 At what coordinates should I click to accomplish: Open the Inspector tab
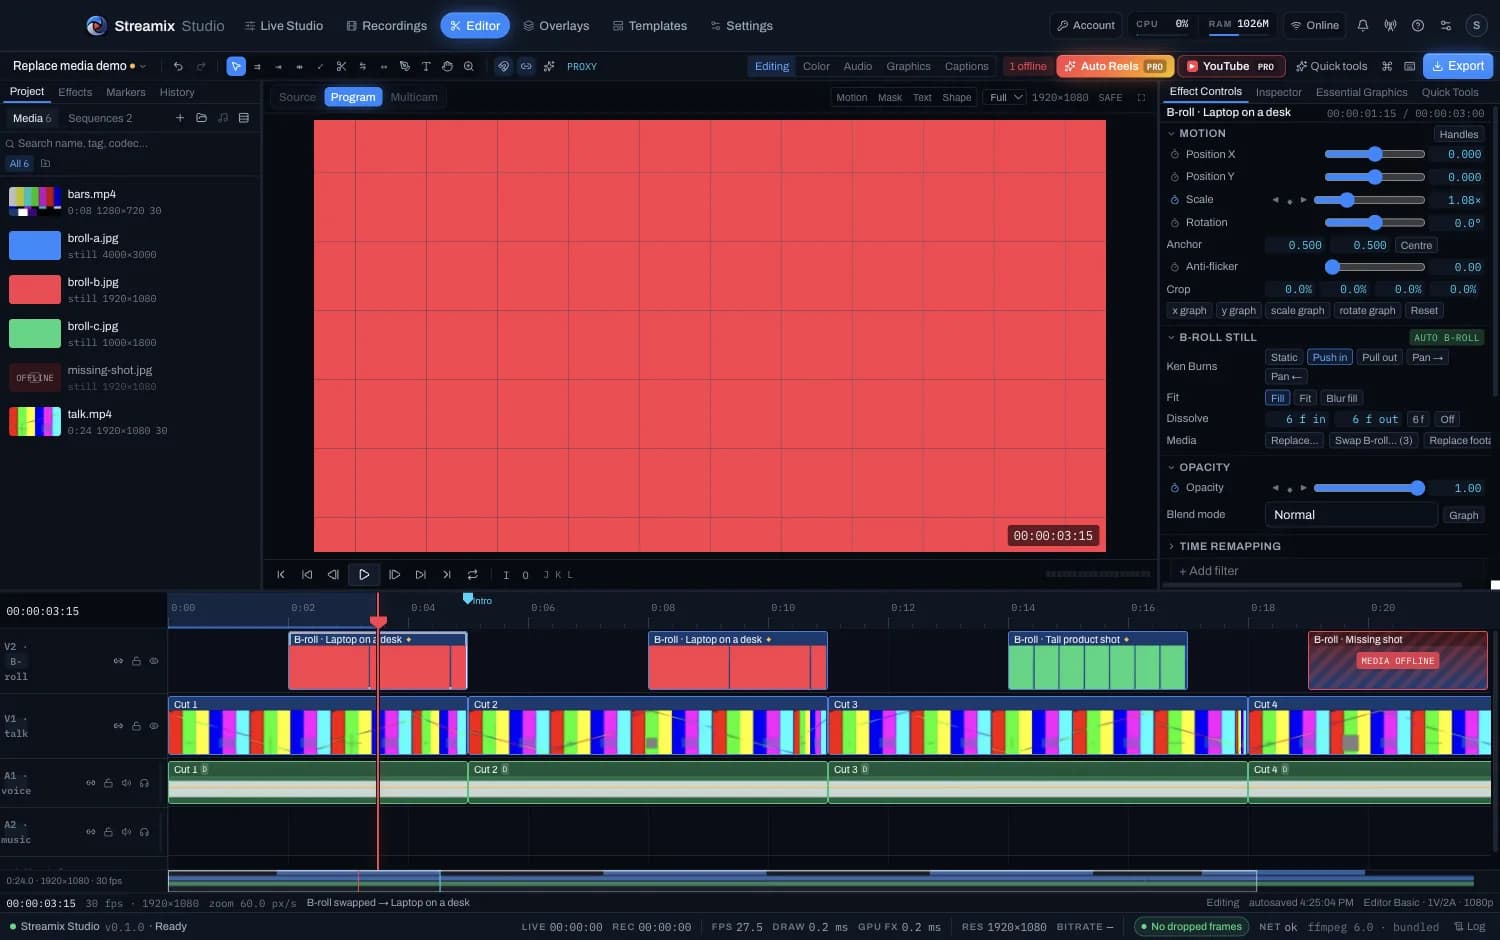[x=1278, y=92]
